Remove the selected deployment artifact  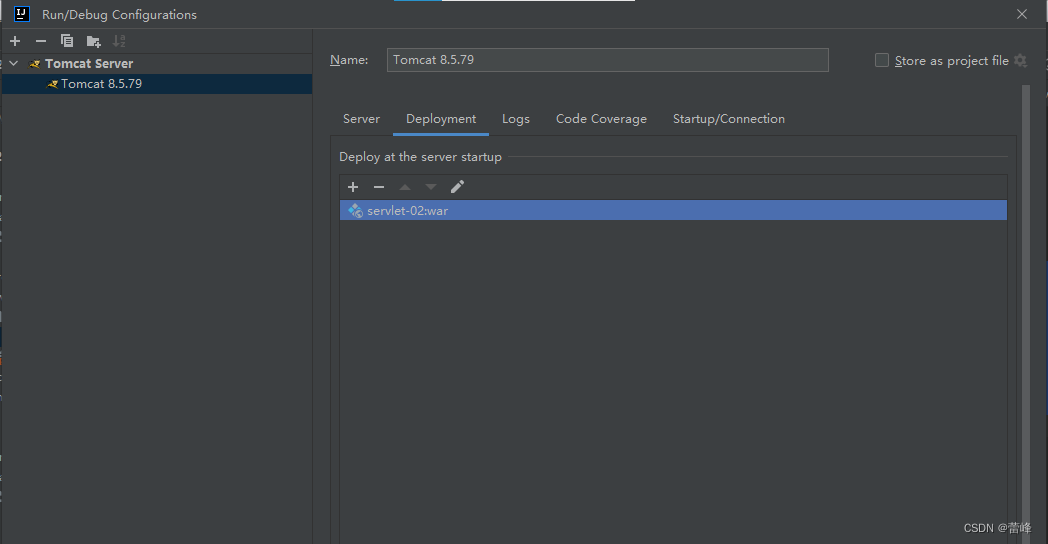[379, 187]
